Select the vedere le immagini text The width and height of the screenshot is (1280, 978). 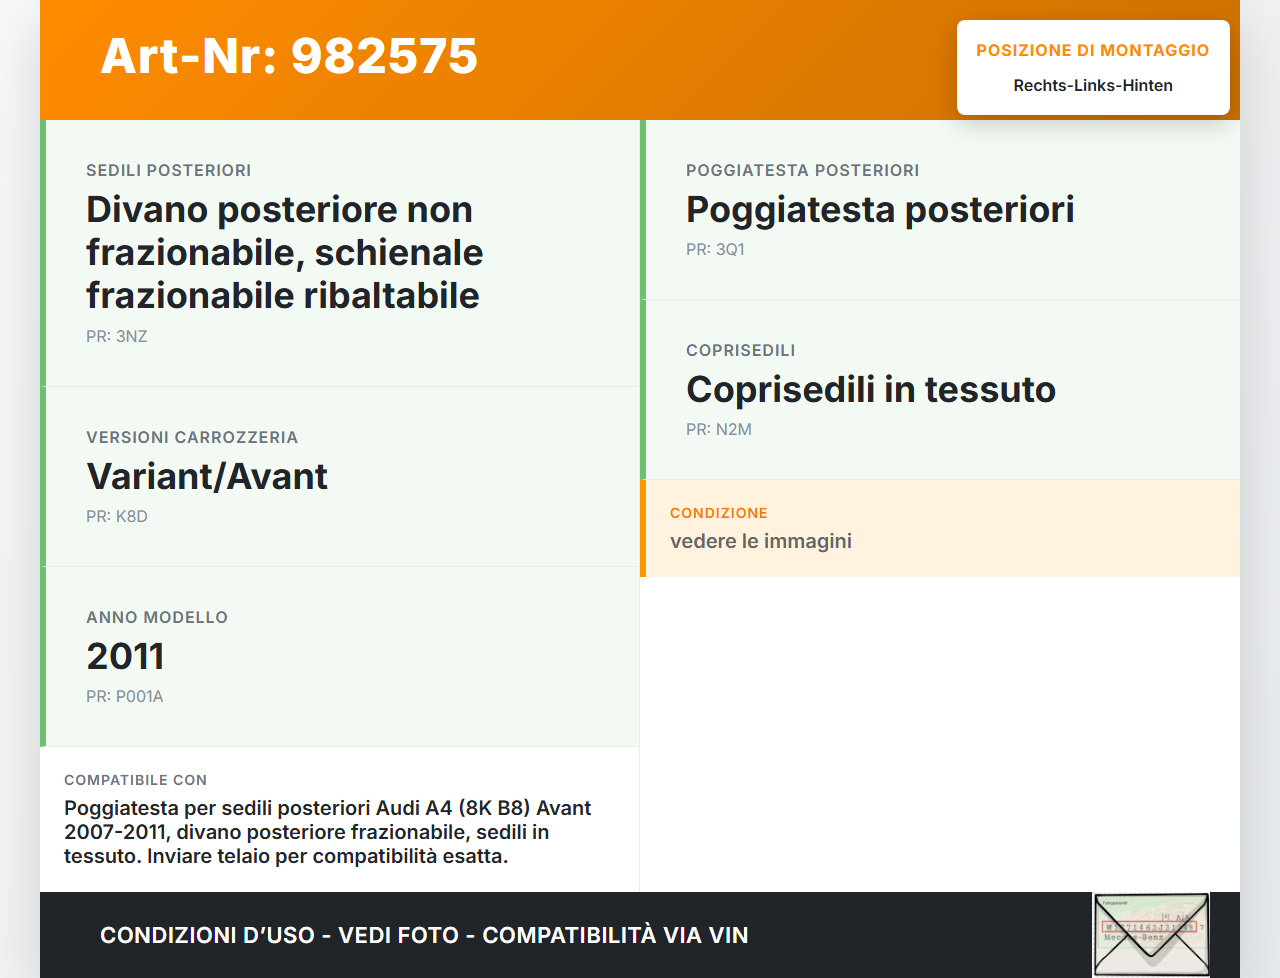(x=761, y=541)
